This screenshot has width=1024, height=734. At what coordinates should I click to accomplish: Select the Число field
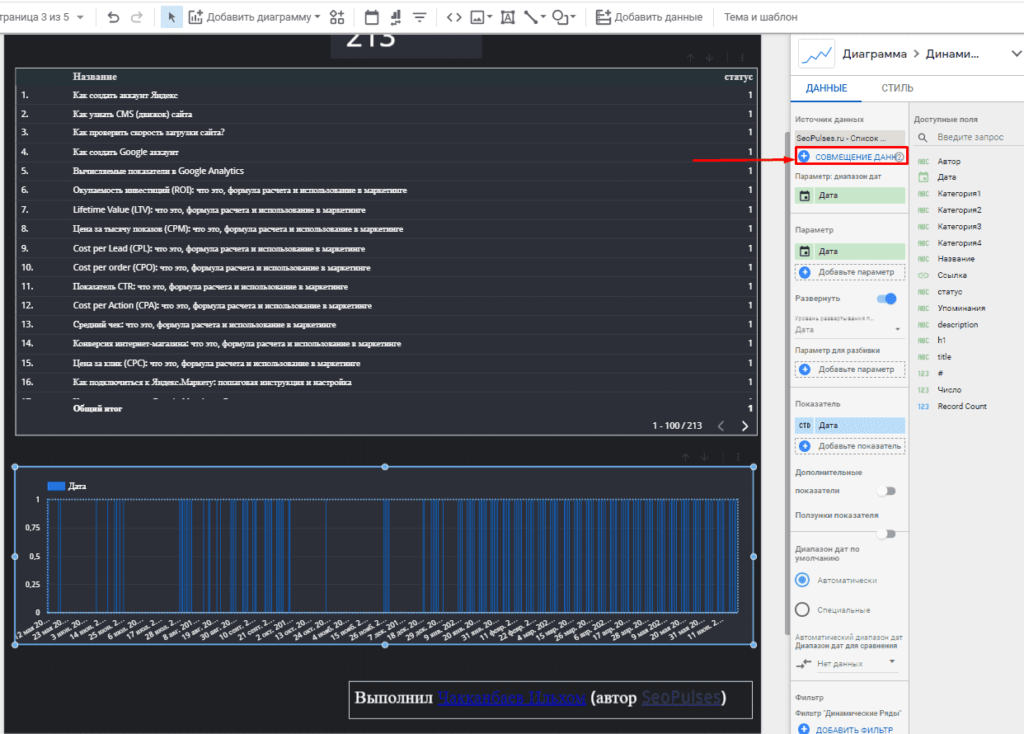(x=949, y=390)
